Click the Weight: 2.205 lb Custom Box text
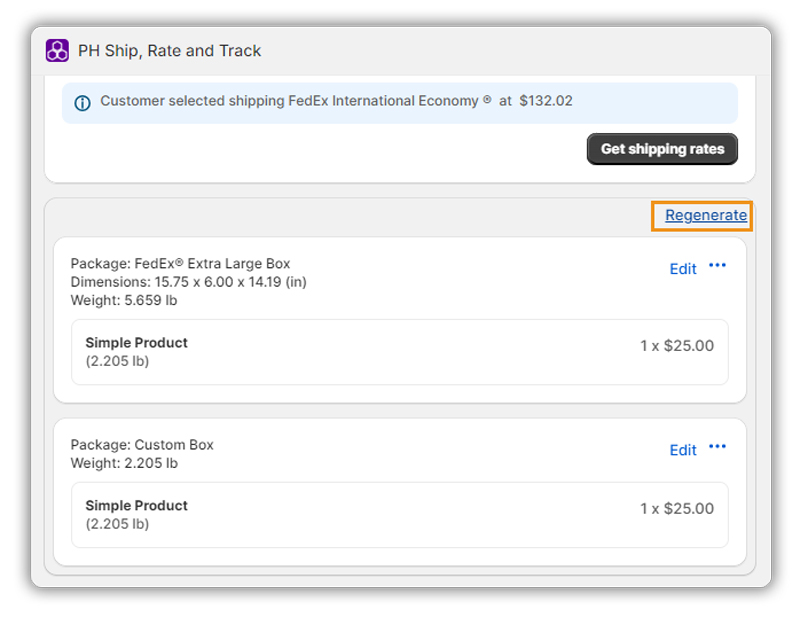The height and width of the screenshot is (617, 800). coord(123,463)
